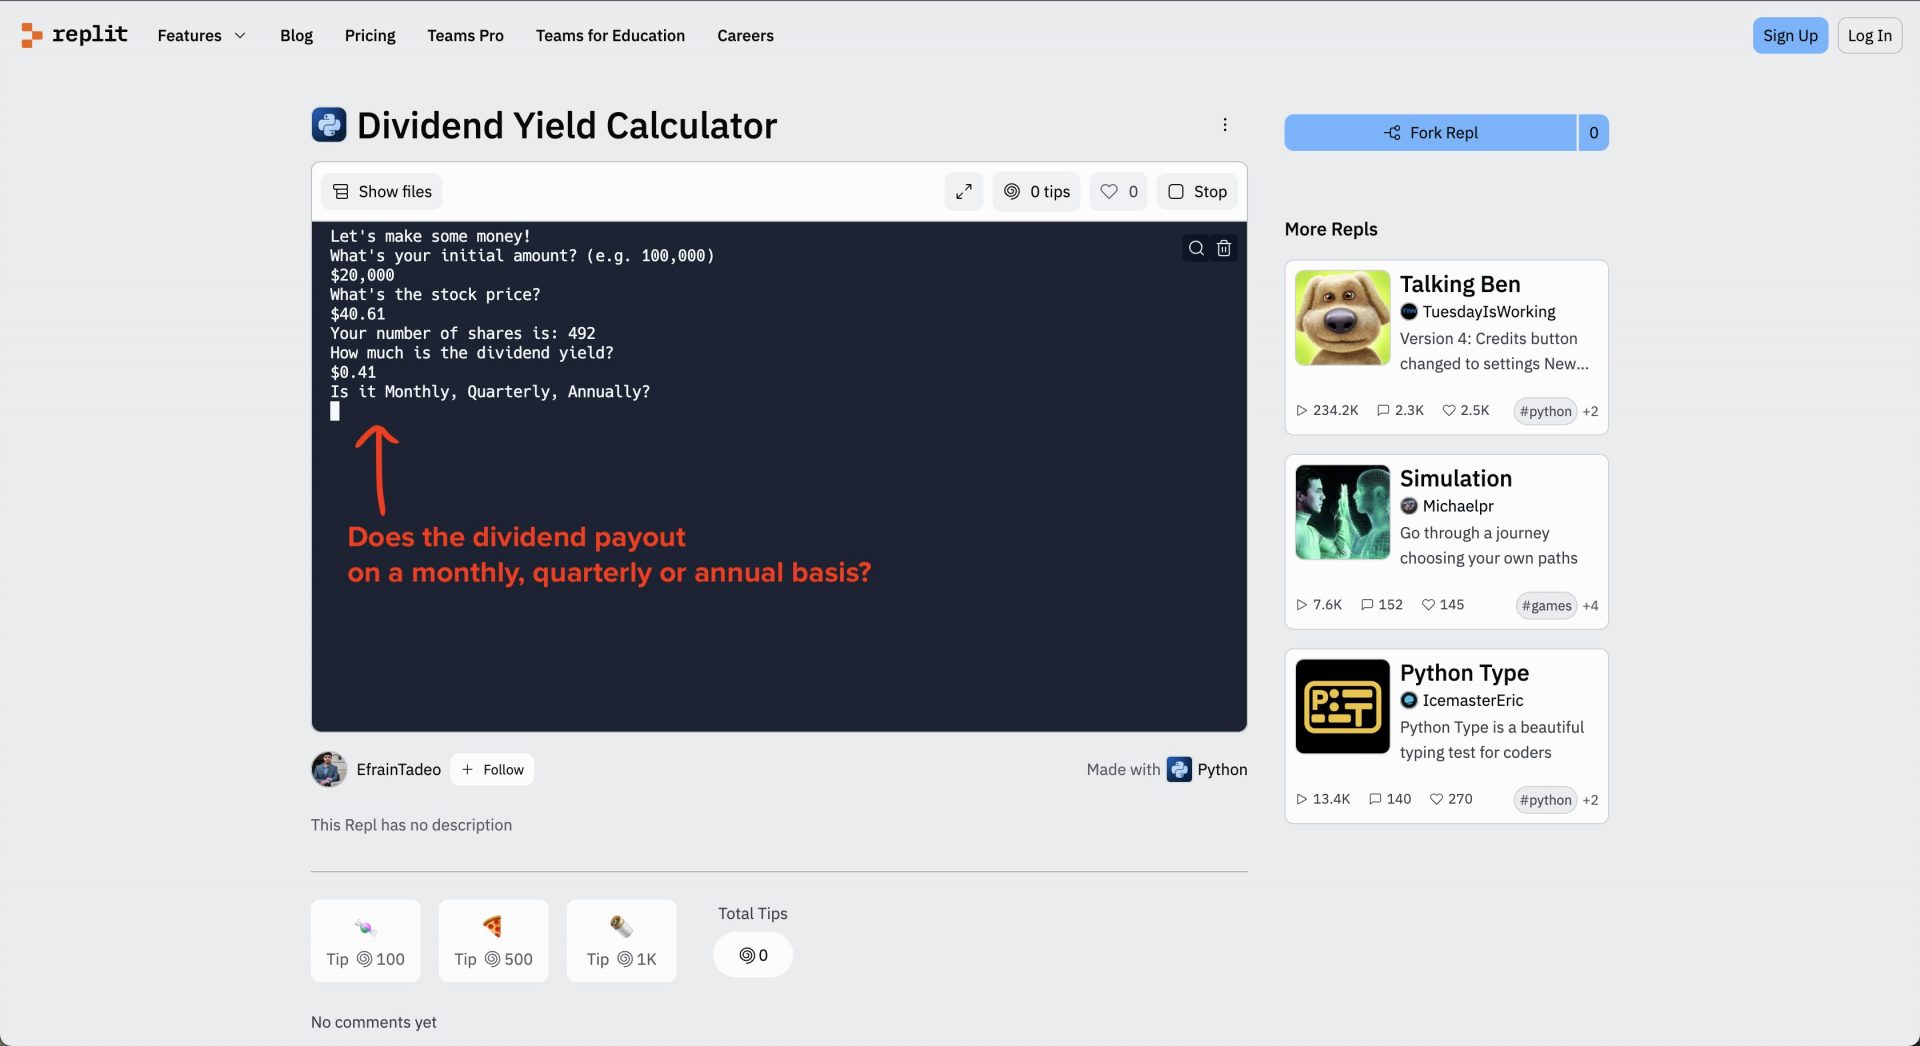The width and height of the screenshot is (1920, 1046).
Task: Tip 500 cycles
Action: coord(493,940)
